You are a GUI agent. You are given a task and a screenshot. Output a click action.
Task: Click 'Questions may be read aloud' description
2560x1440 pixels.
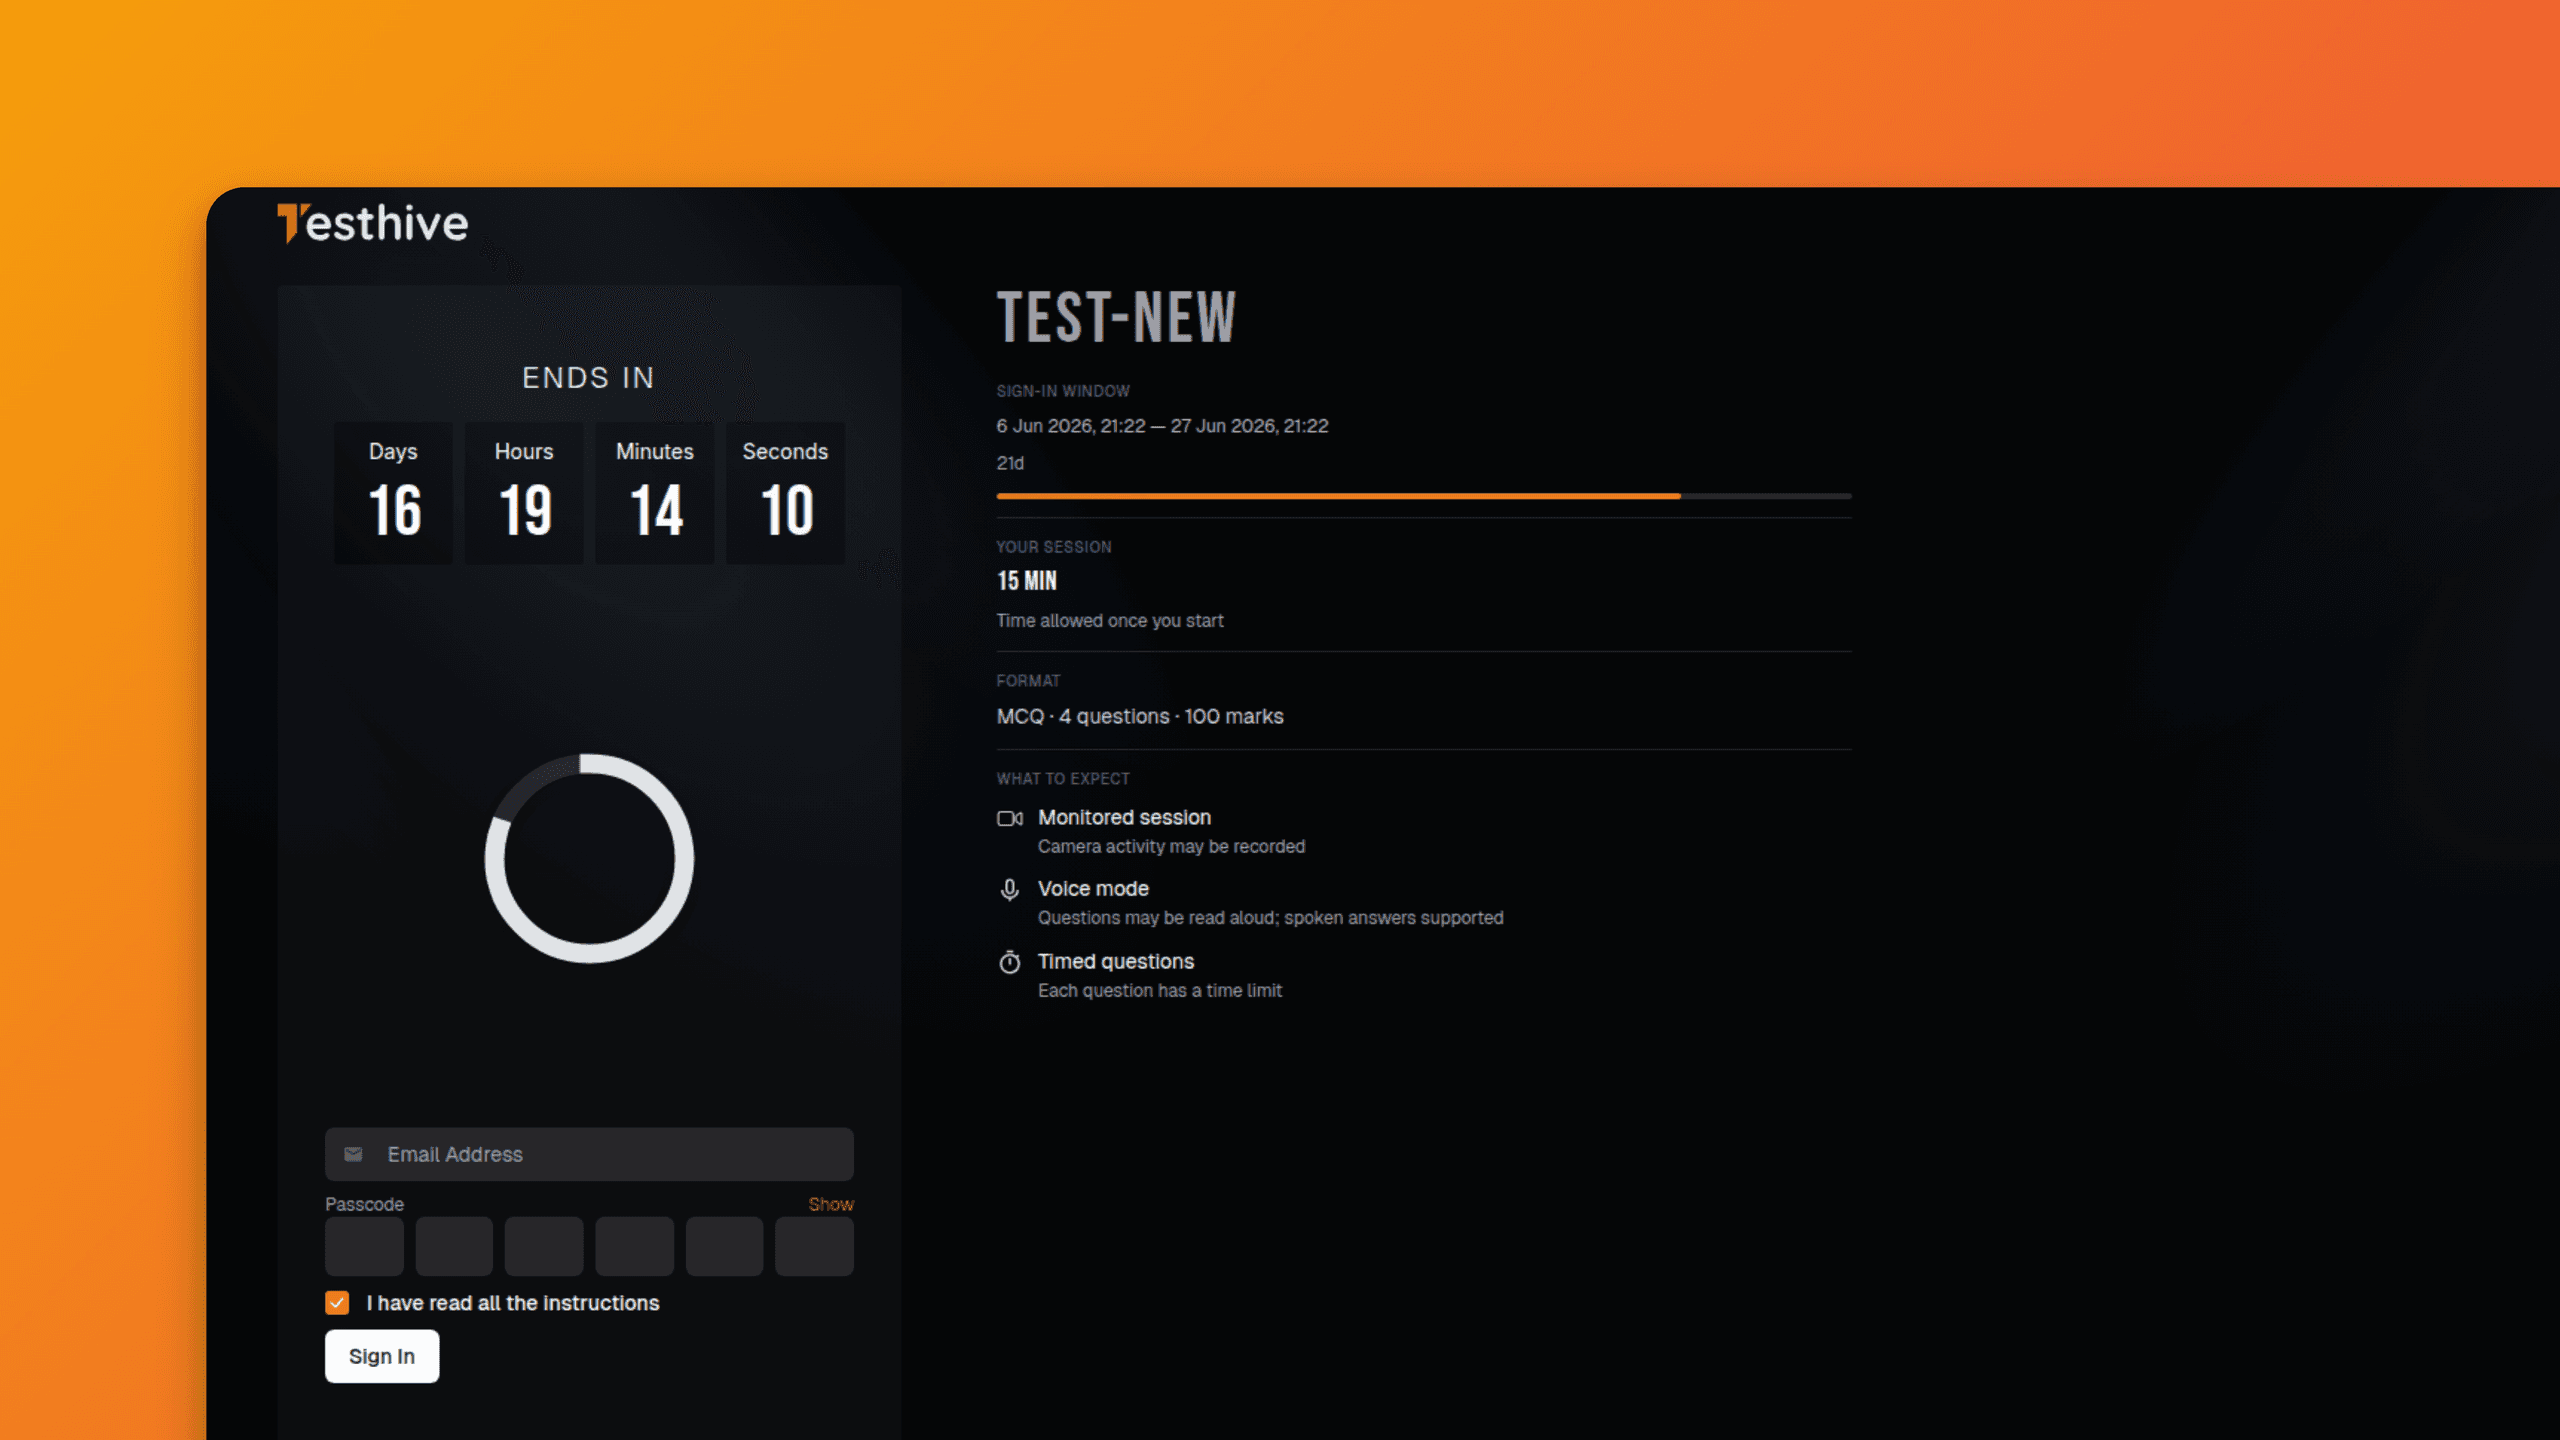1270,918
